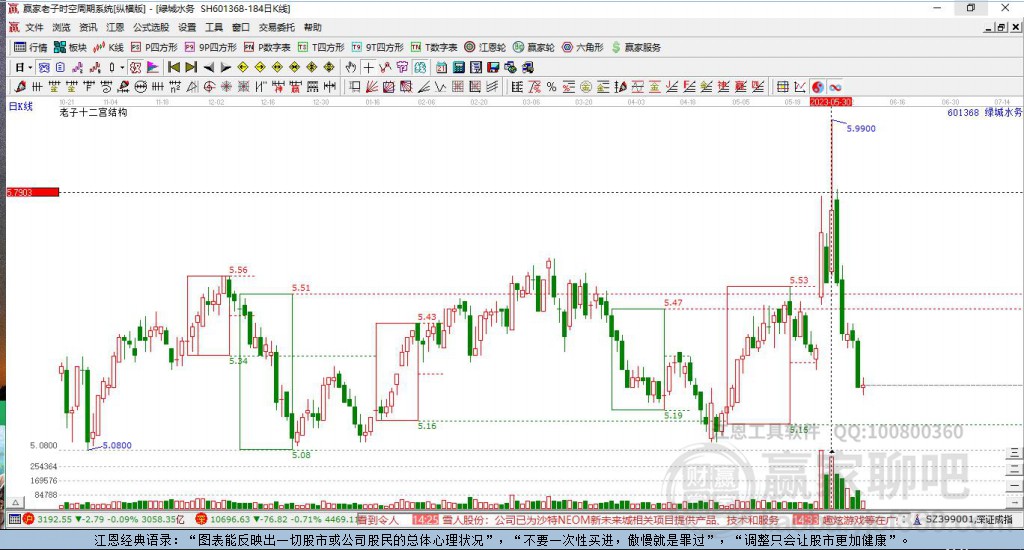This screenshot has width=1024, height=550.
Task: Click the calendar date icon
Action: click(441, 67)
